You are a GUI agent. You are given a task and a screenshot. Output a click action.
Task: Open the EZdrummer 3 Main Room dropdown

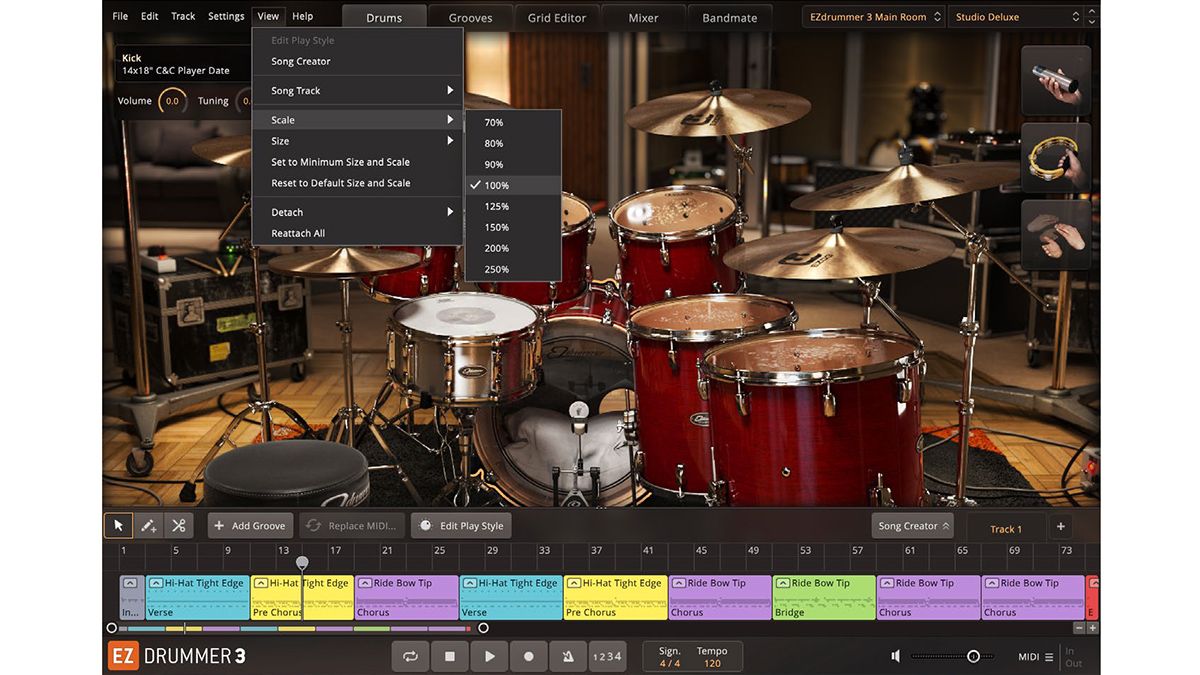[874, 17]
